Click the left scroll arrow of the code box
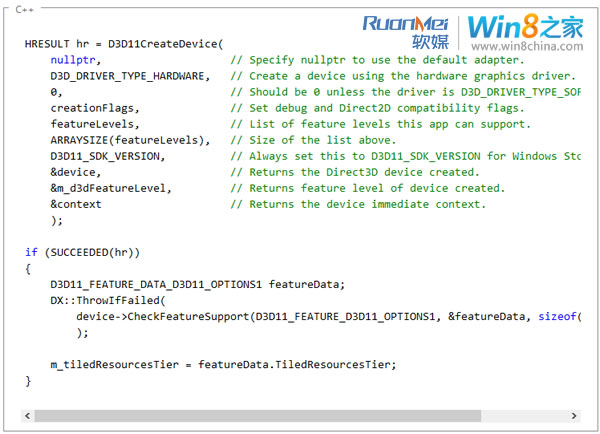This screenshot has width=600, height=434. click(28, 416)
